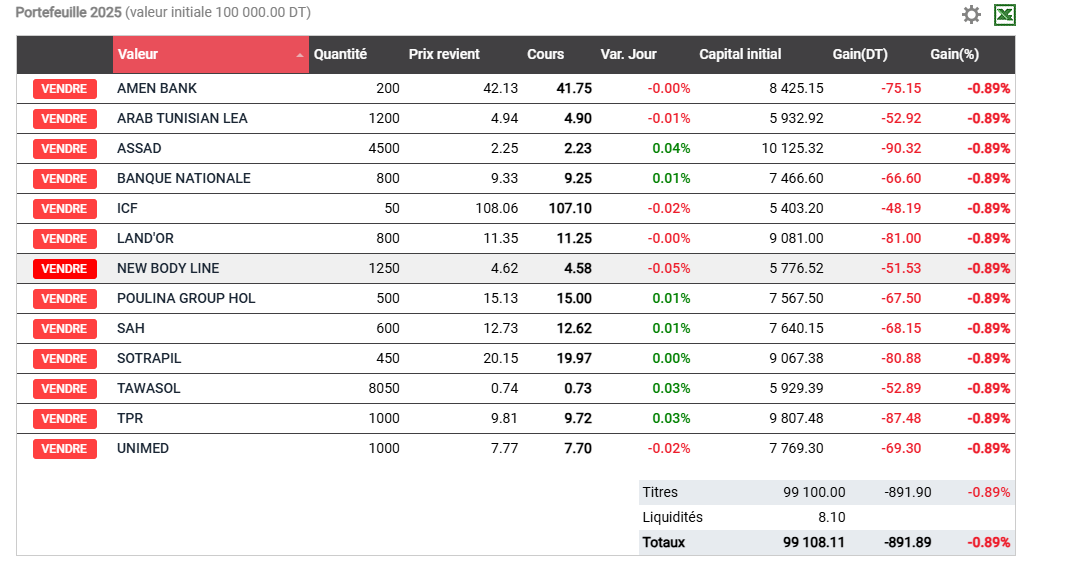Click ASSAD capital value 10 125.32

point(792,148)
